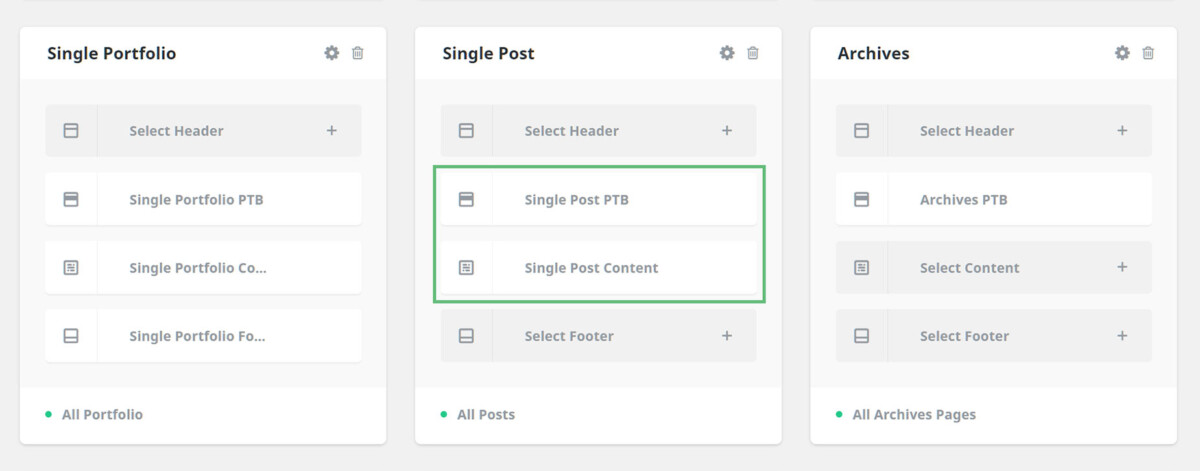Screen dimensions: 1200x471
Task: Open settings gear for Single Post
Action: pos(727,53)
